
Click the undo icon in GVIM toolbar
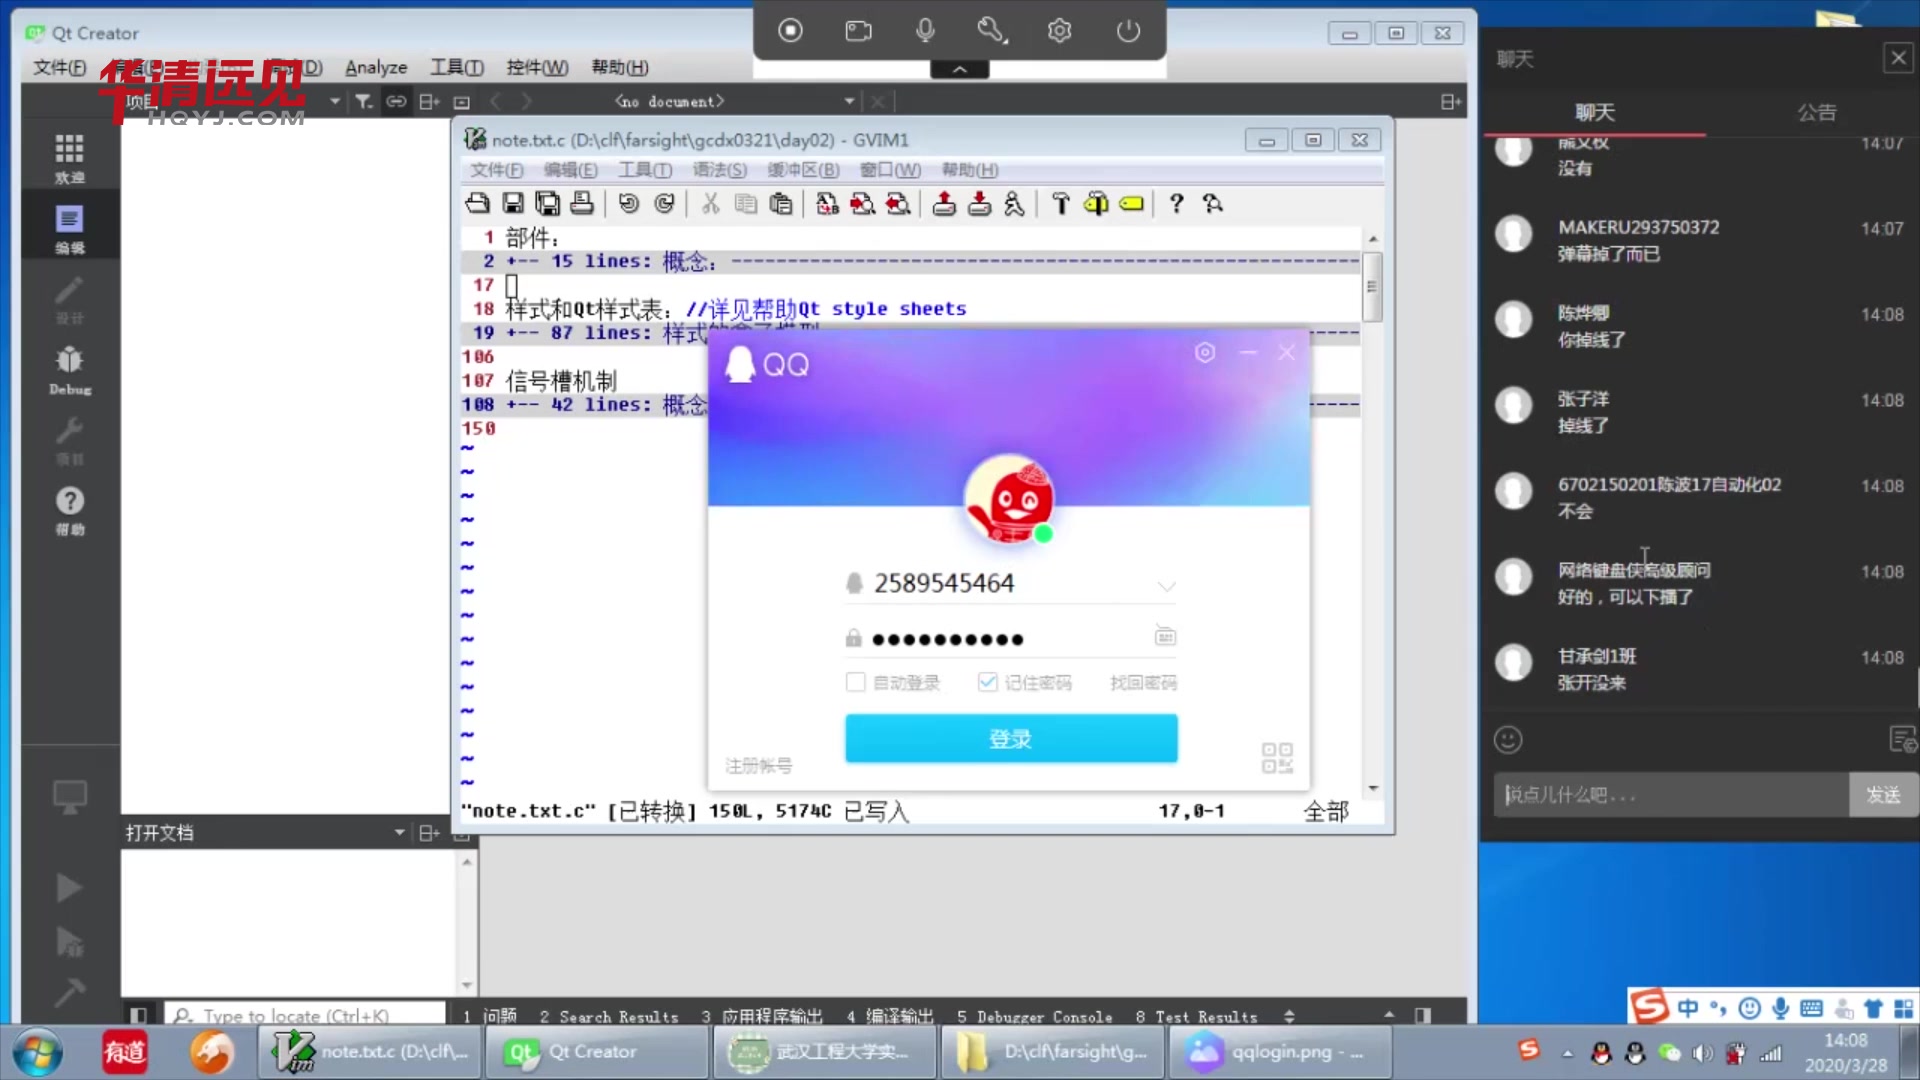628,204
